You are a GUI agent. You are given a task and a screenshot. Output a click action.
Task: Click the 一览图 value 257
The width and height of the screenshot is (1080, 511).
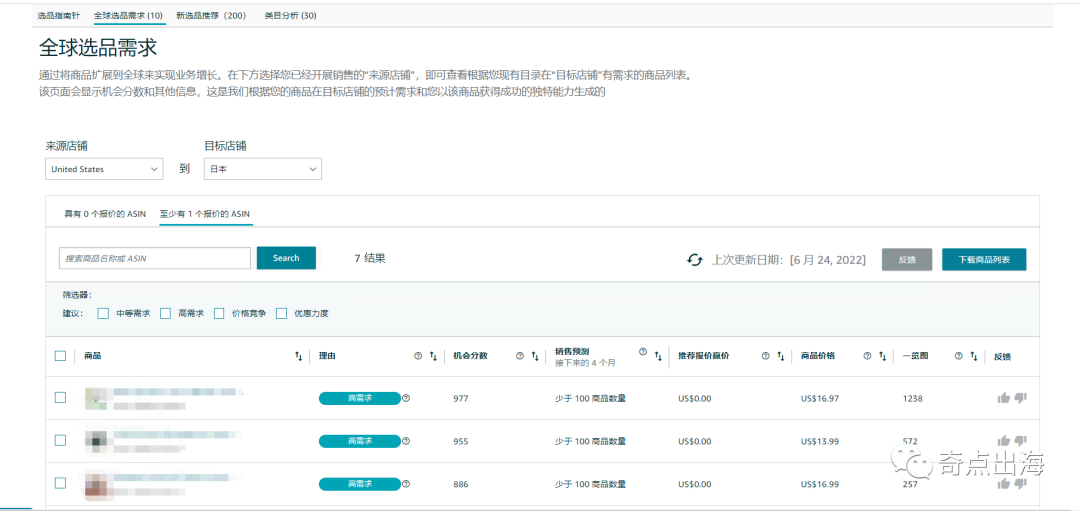coord(910,484)
